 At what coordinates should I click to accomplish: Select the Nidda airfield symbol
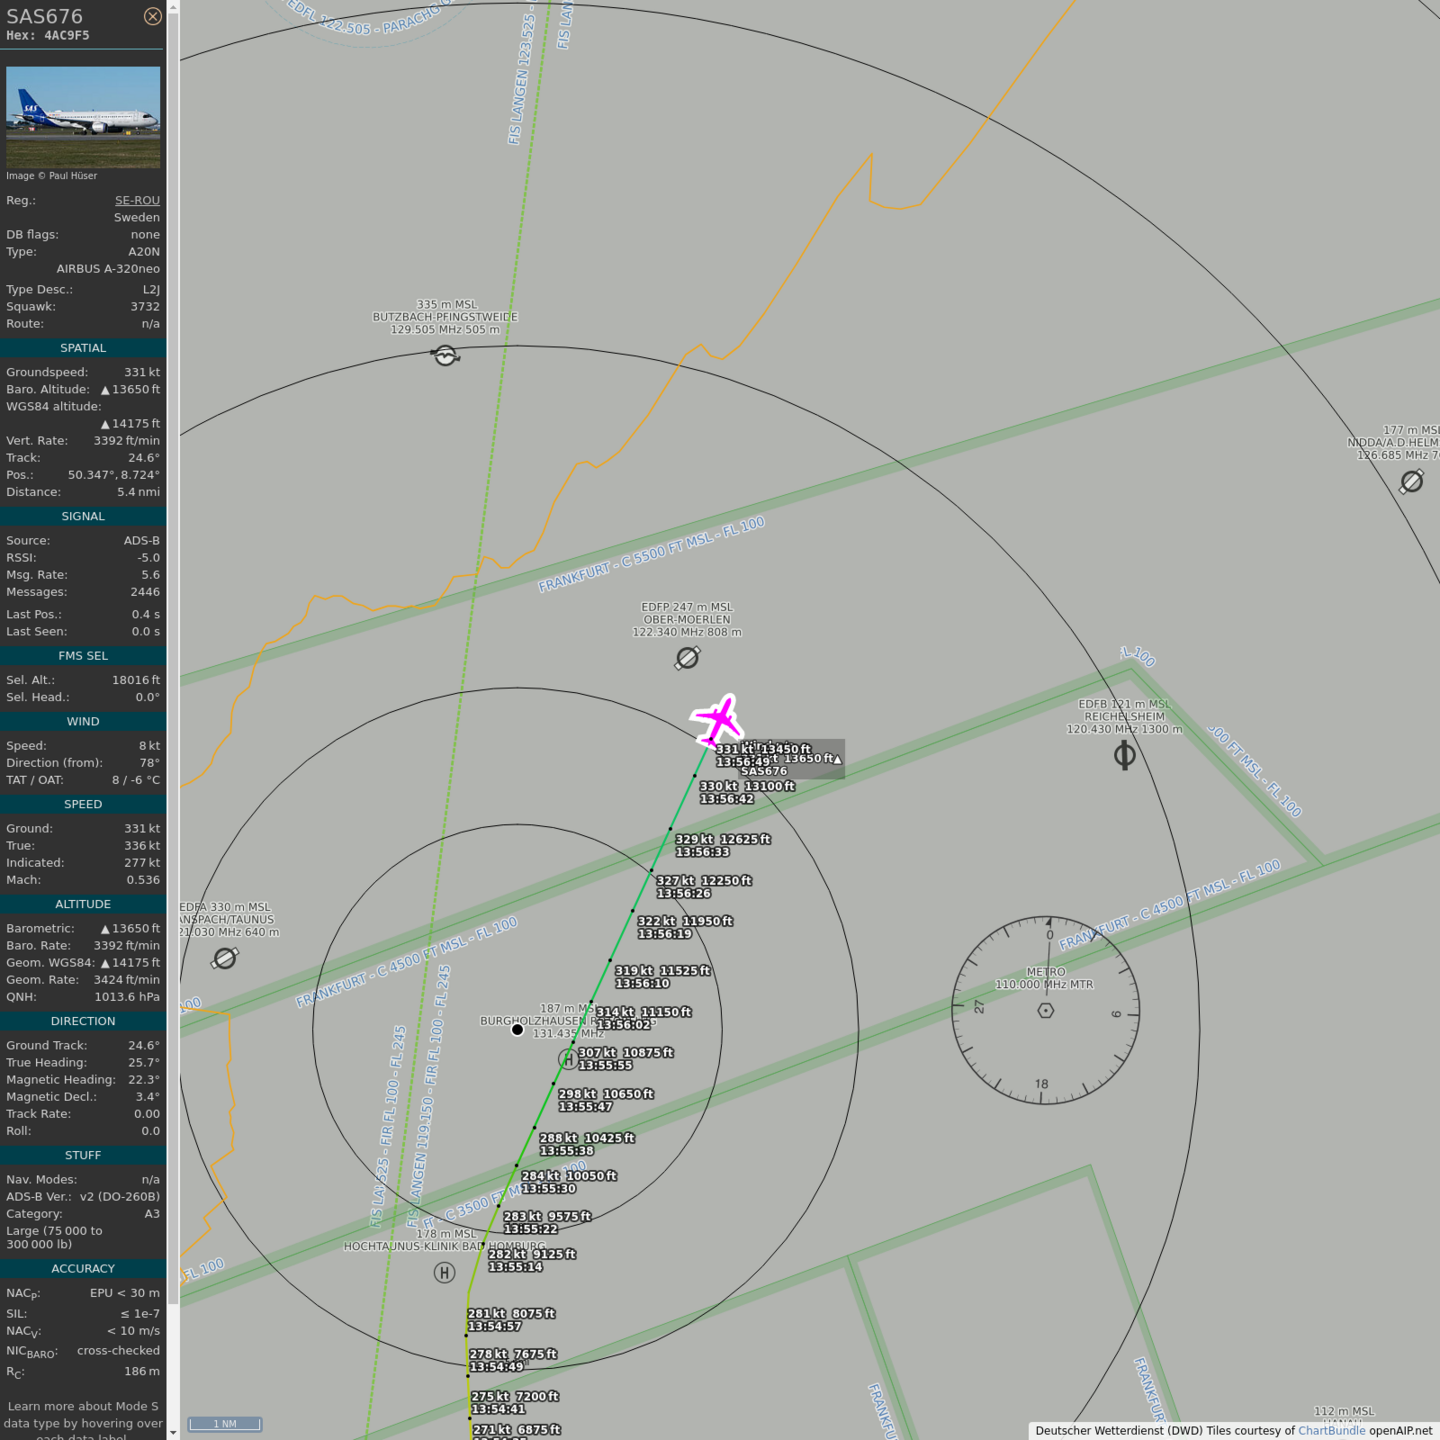(x=1411, y=482)
